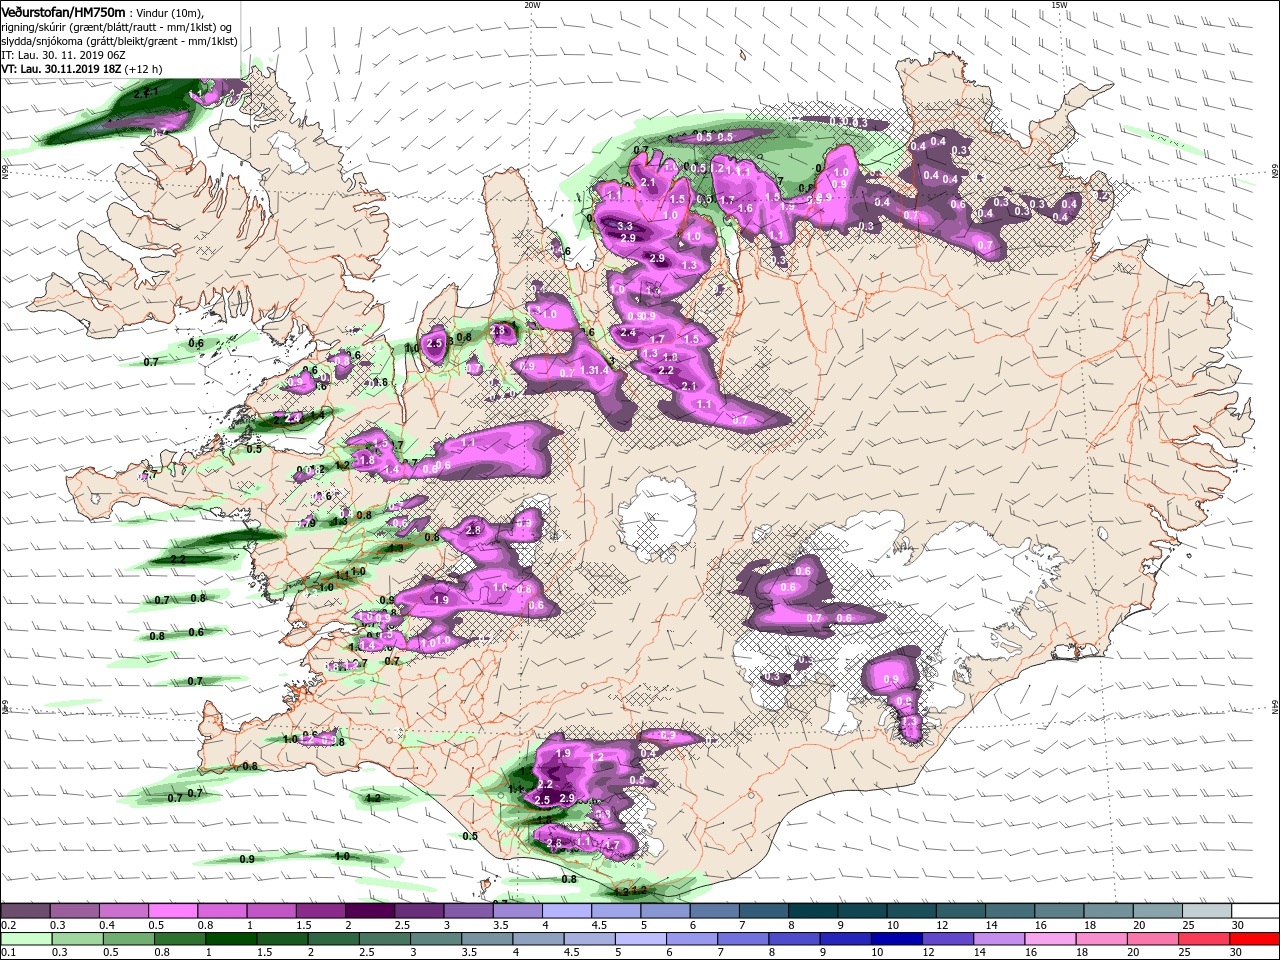The width and height of the screenshot is (1280, 960).
Task: Click the '15W' longitude label
Action: coord(1059,5)
